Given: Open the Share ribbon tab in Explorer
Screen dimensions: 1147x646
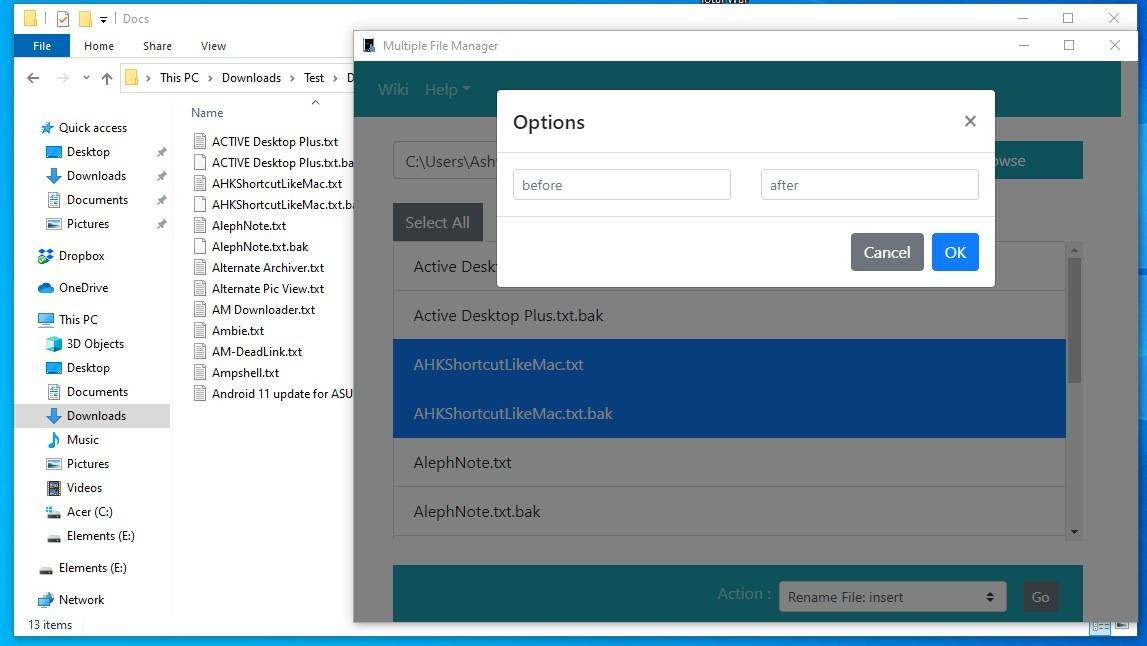Looking at the screenshot, I should point(157,46).
